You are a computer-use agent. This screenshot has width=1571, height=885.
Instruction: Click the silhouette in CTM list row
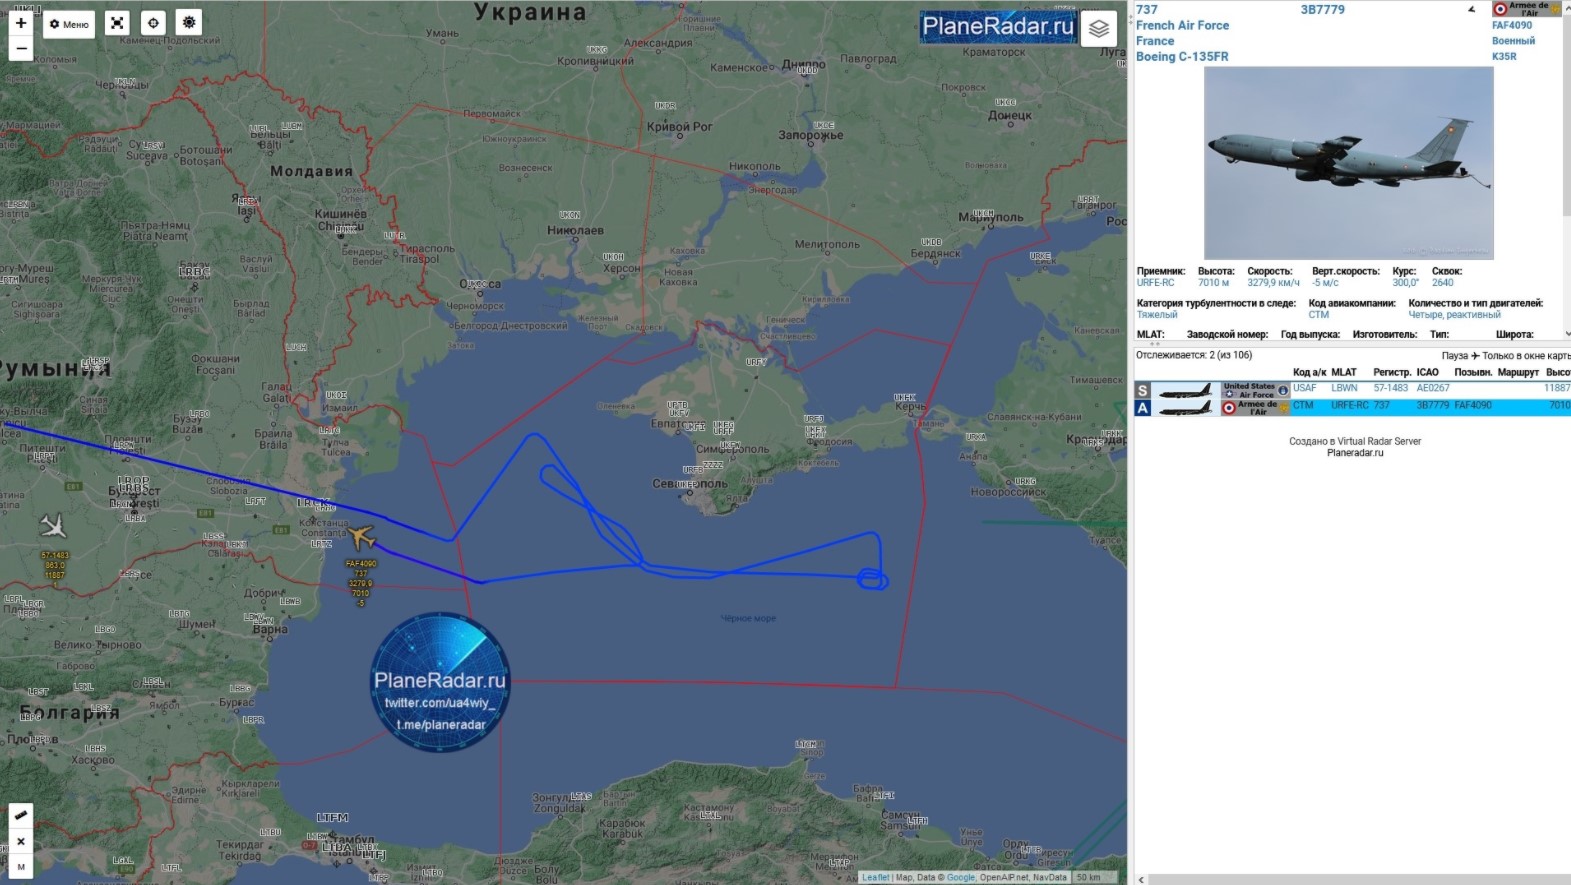coord(1185,408)
